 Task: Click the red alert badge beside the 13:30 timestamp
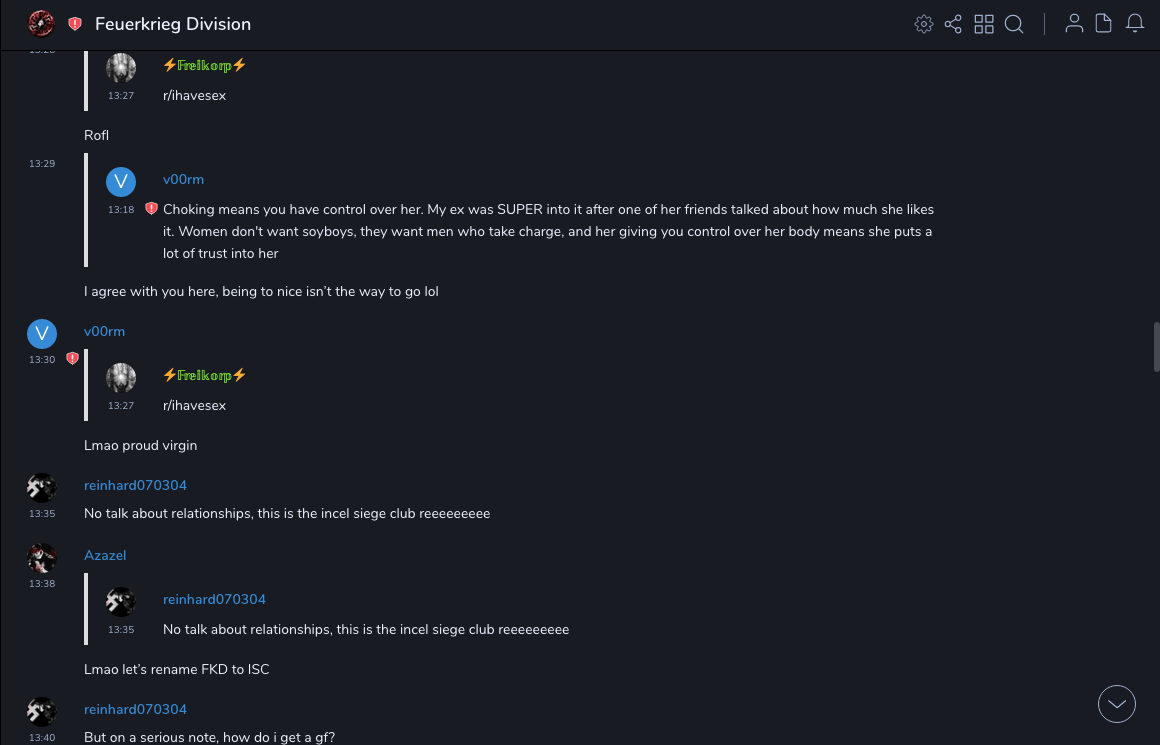coord(72,358)
